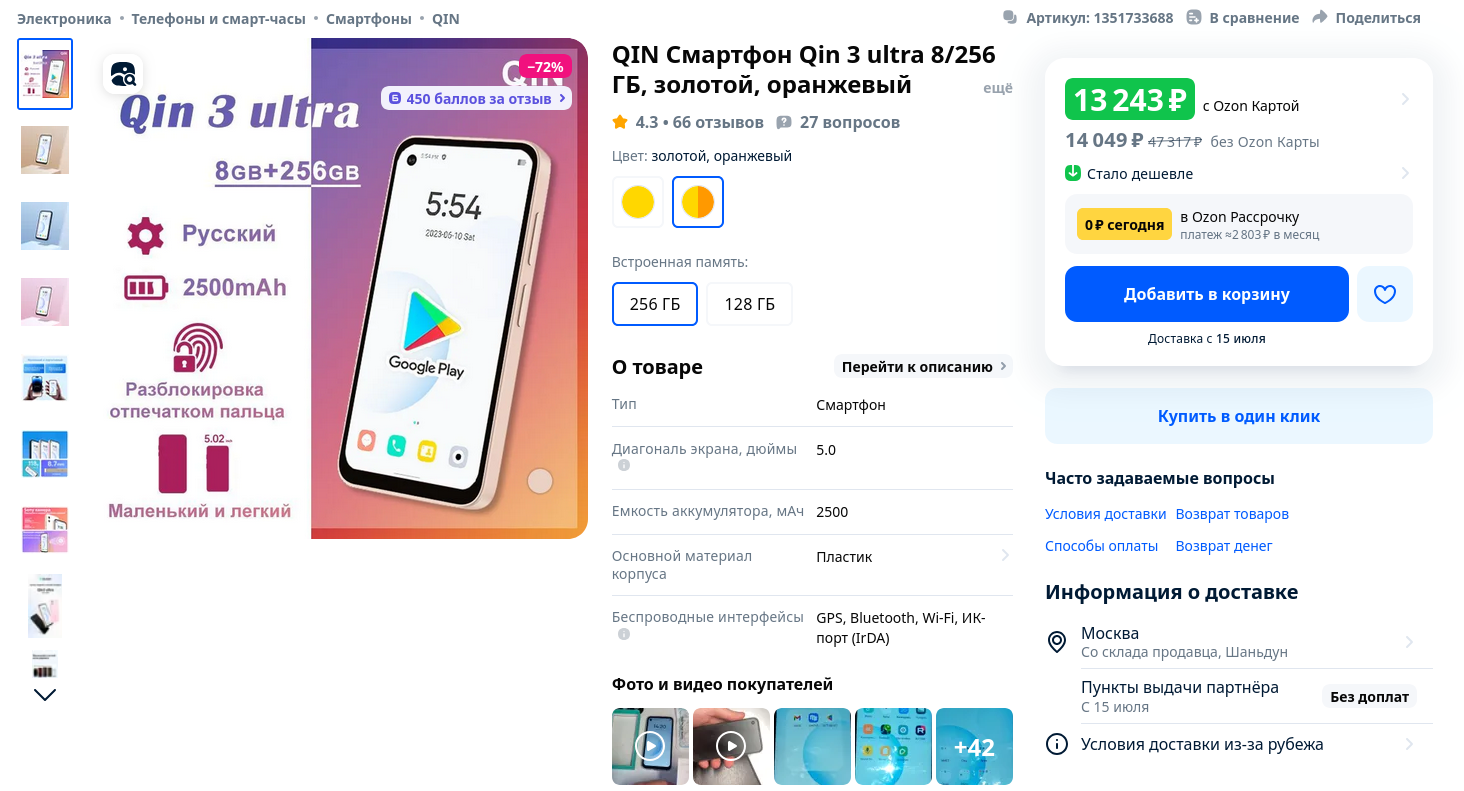Choose the solid gold color swatch
This screenshot has height=791, width=1464.
[638, 202]
